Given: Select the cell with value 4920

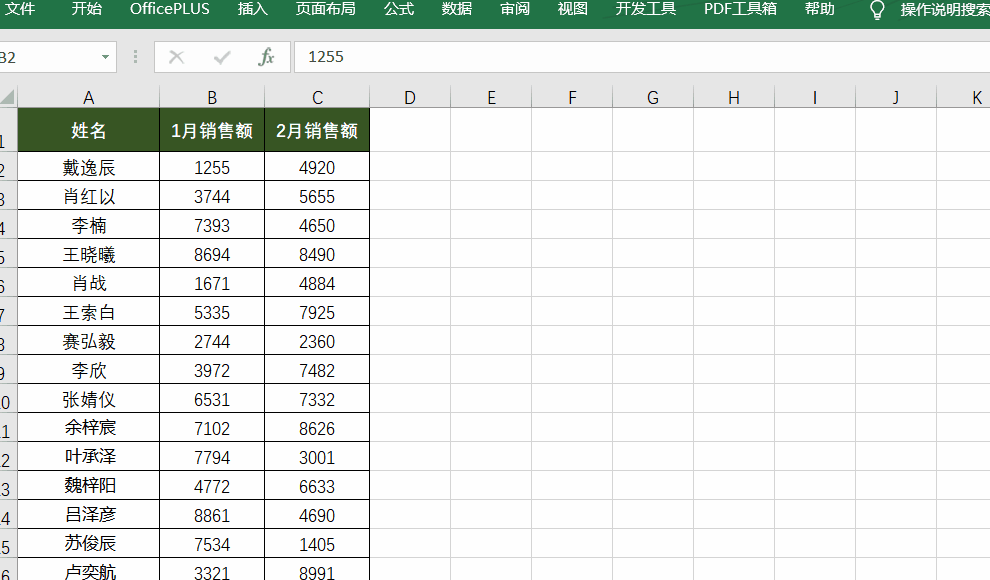Looking at the screenshot, I should click(x=317, y=167).
